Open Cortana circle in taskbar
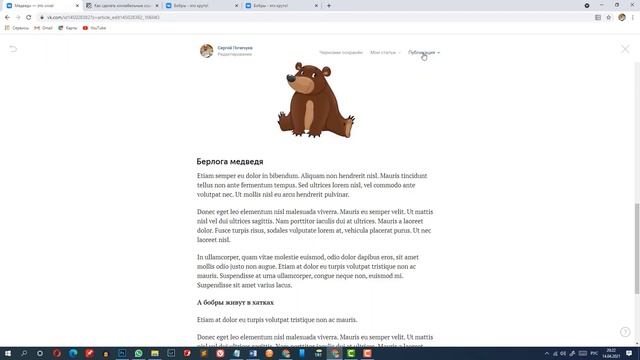640x360 pixels. pyautogui.click(x=40, y=353)
